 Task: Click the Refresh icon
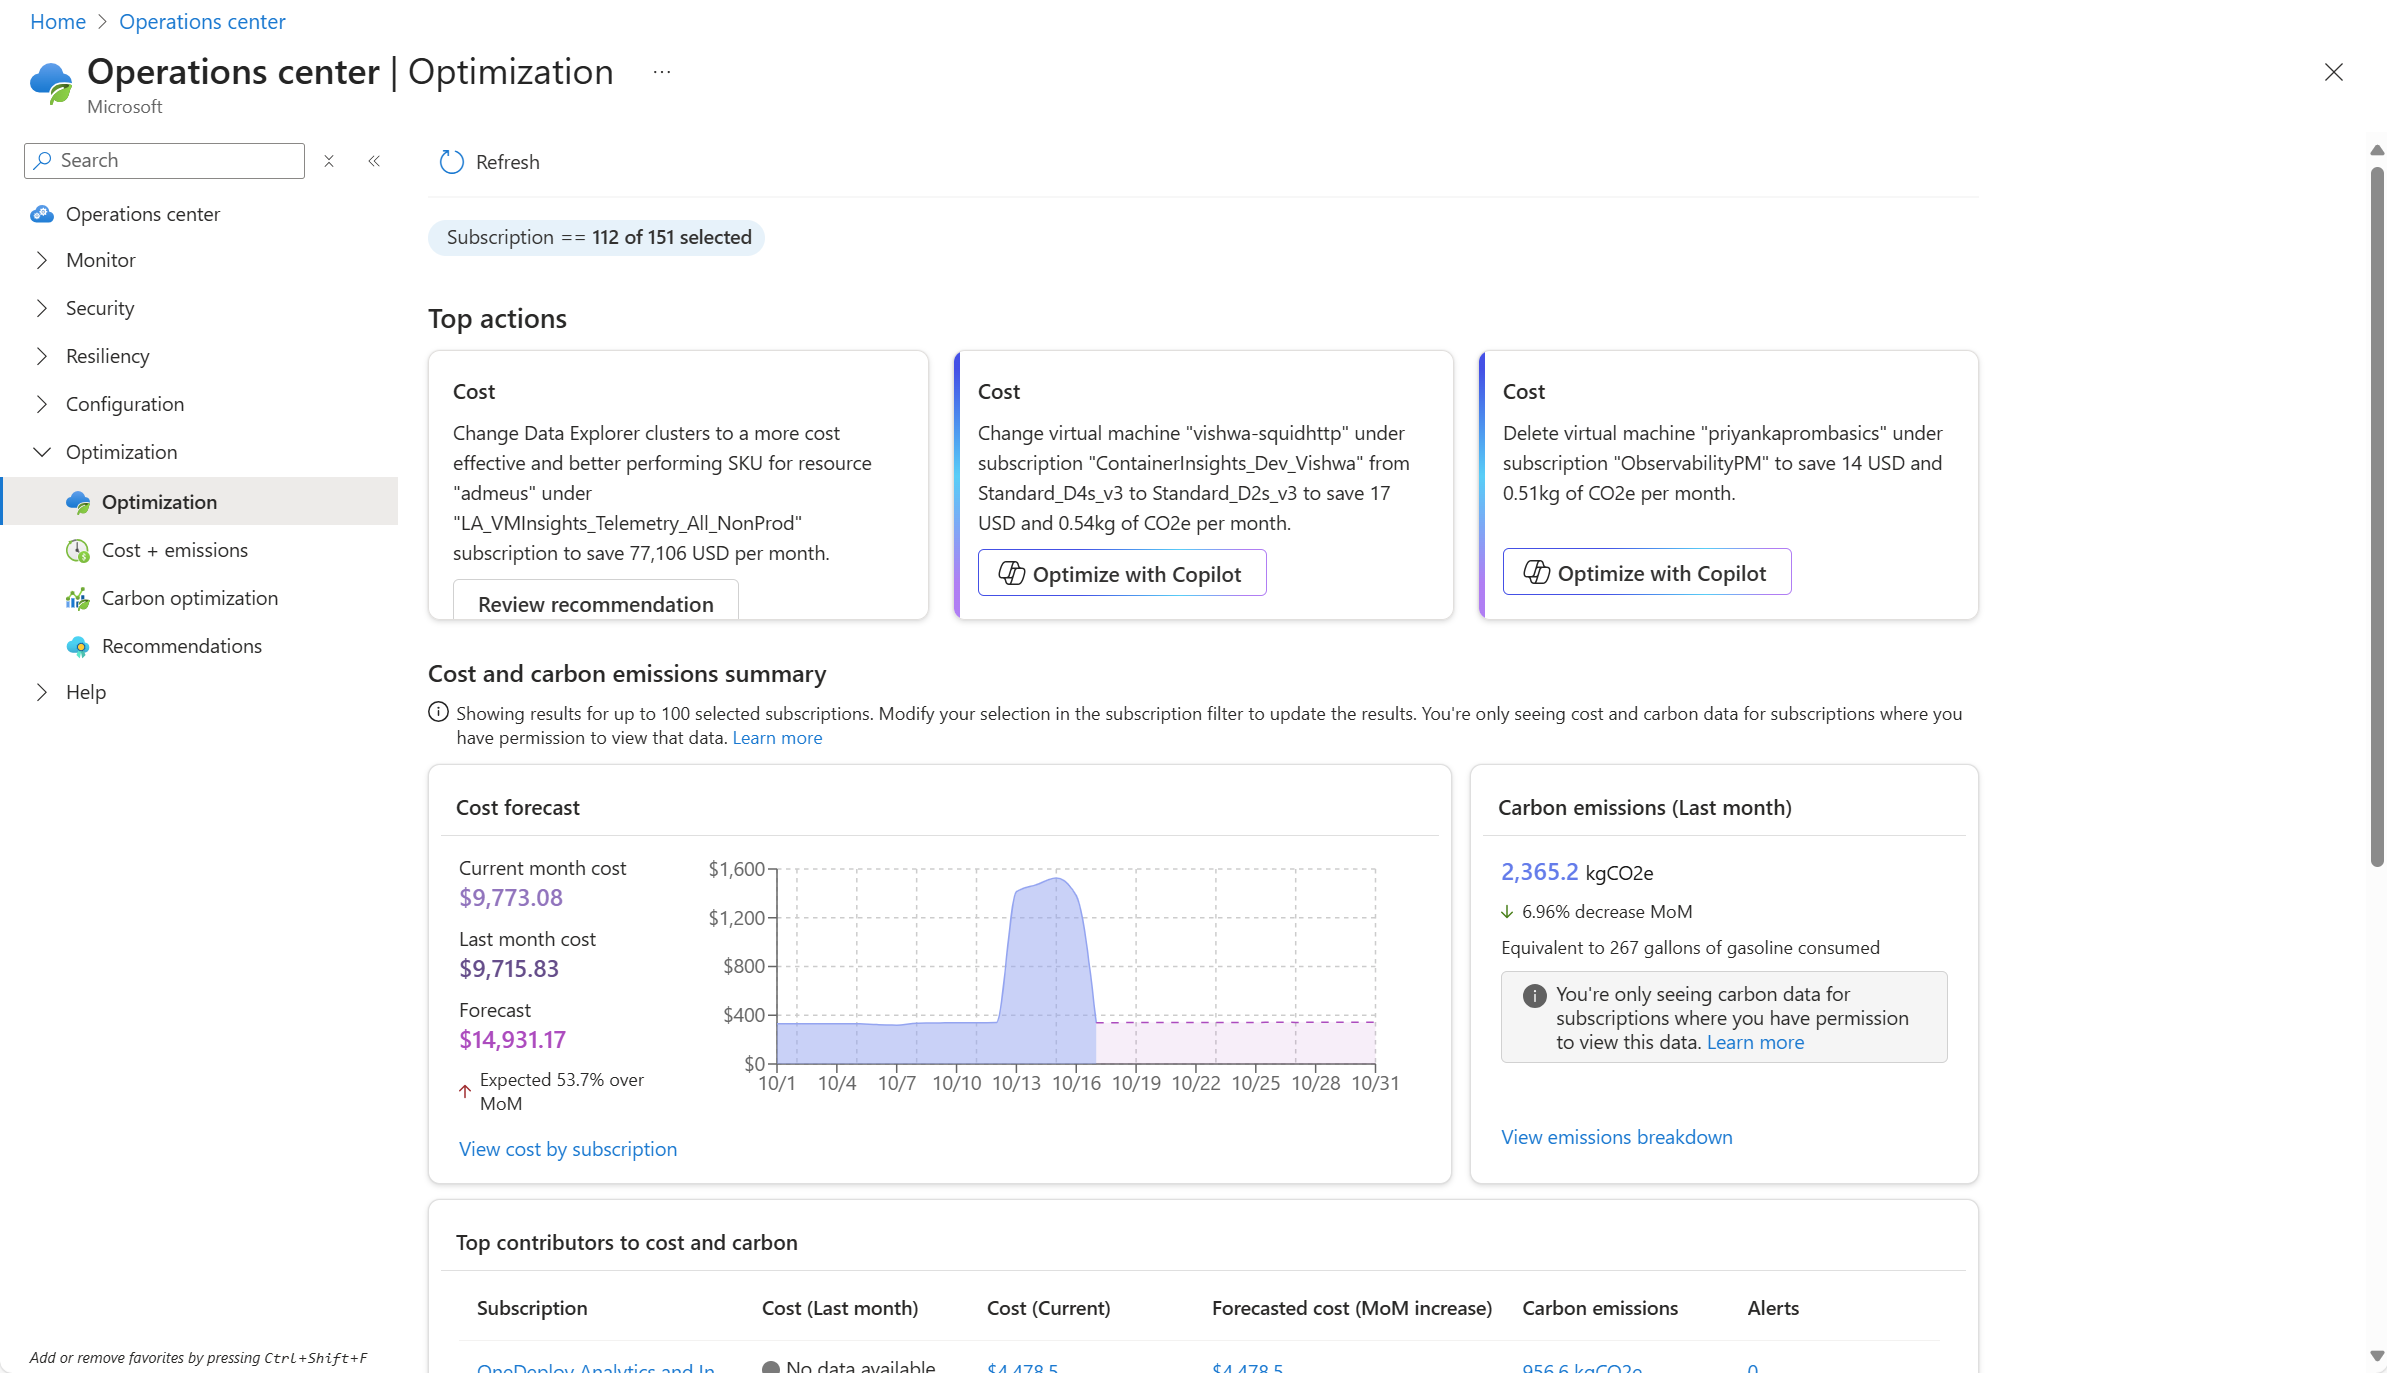click(x=452, y=162)
